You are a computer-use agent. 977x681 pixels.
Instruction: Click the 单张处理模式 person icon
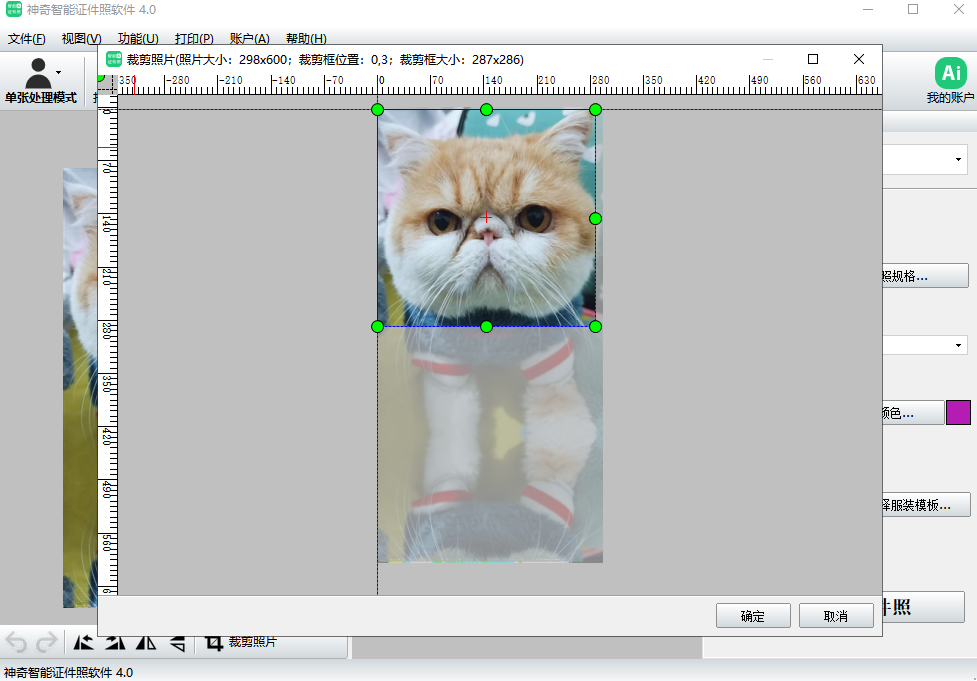click(x=38, y=73)
